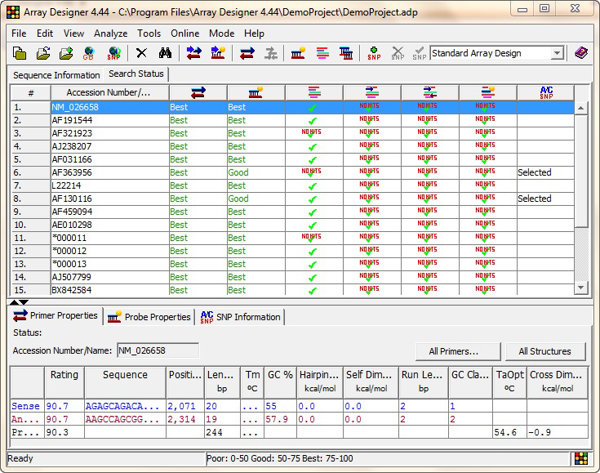Select row AF191544

coord(293,121)
